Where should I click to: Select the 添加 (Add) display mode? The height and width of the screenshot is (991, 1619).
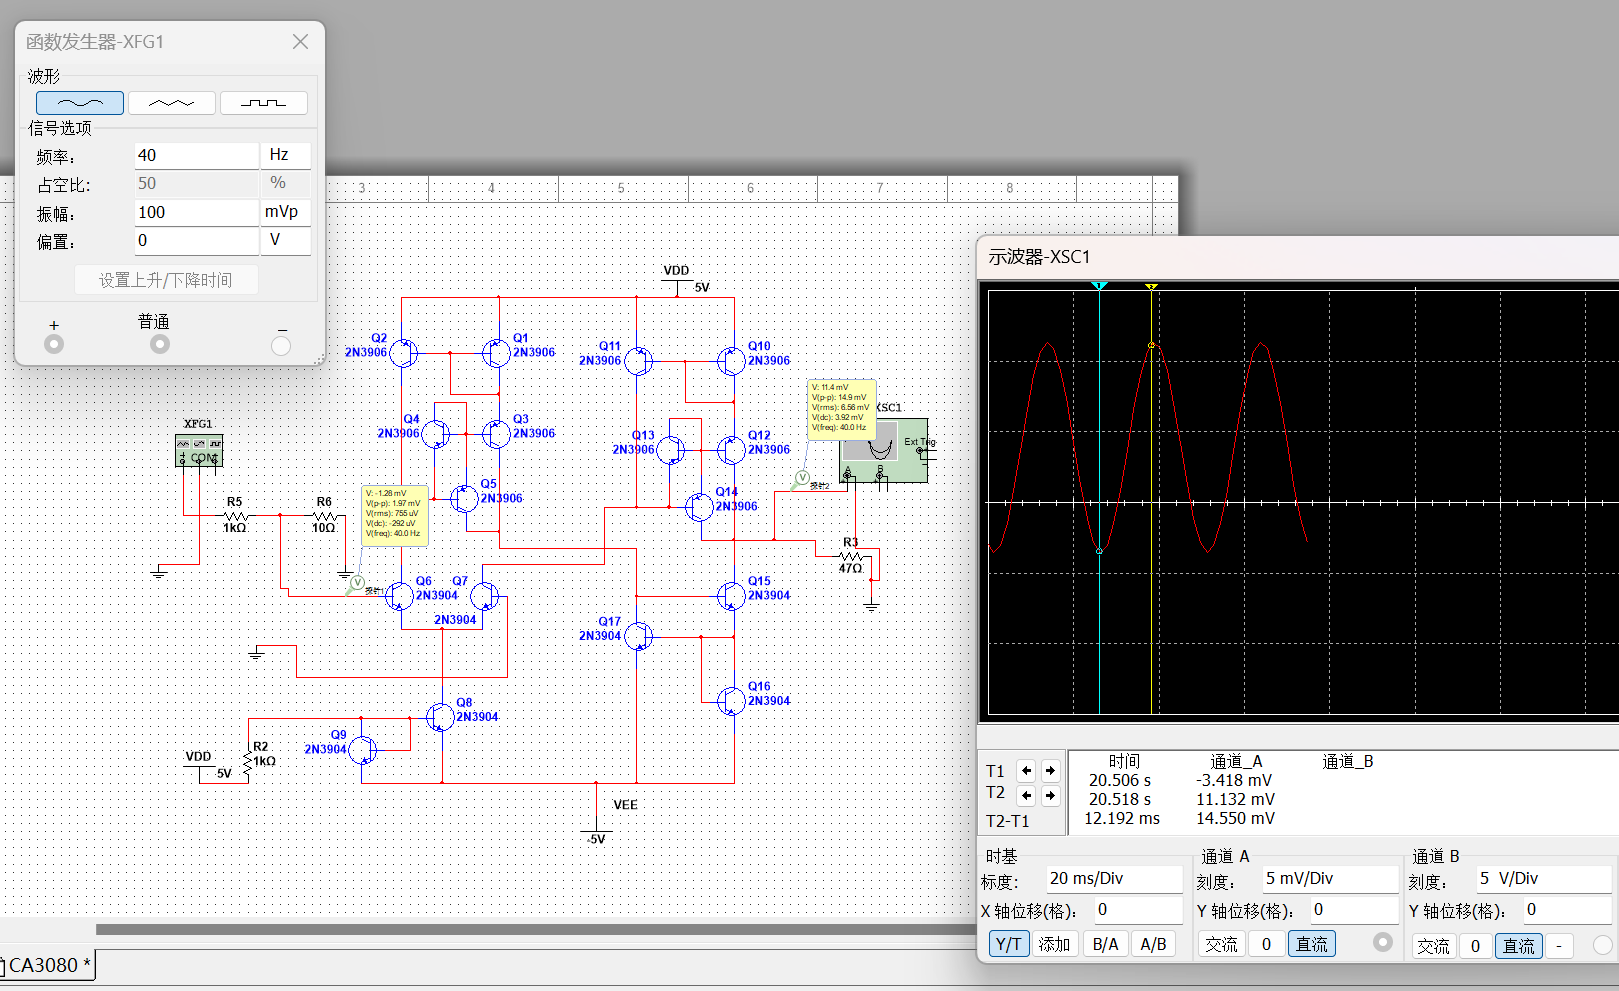(1054, 944)
